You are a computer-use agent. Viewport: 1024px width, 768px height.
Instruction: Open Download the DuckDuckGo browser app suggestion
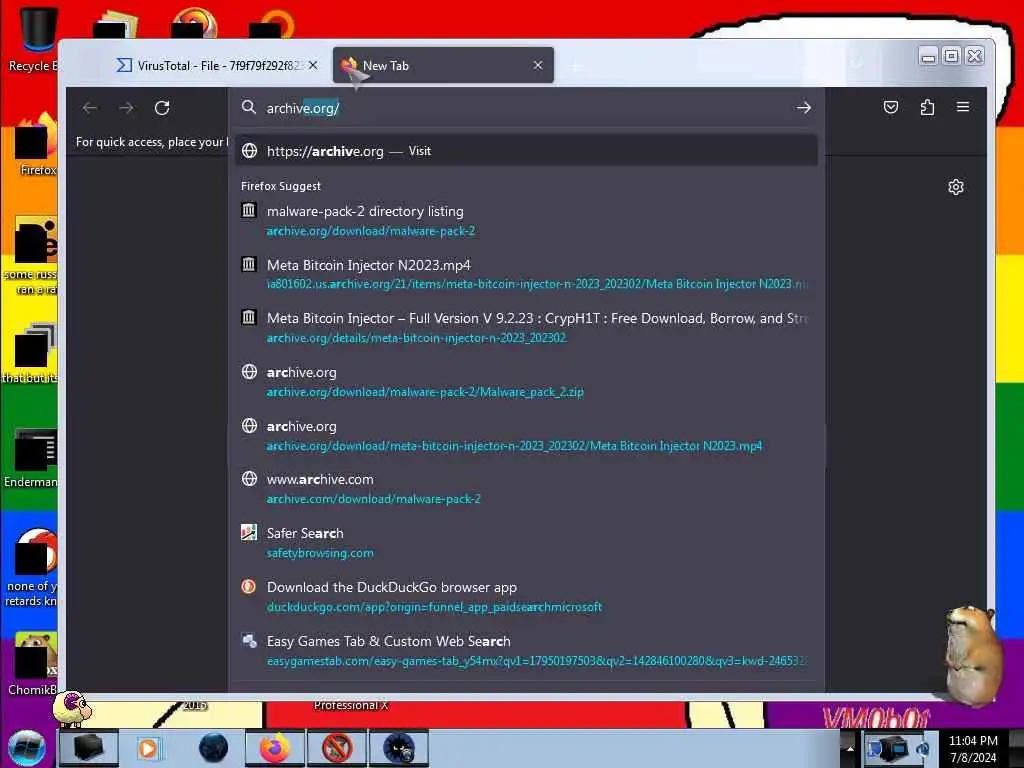pyautogui.click(x=526, y=596)
